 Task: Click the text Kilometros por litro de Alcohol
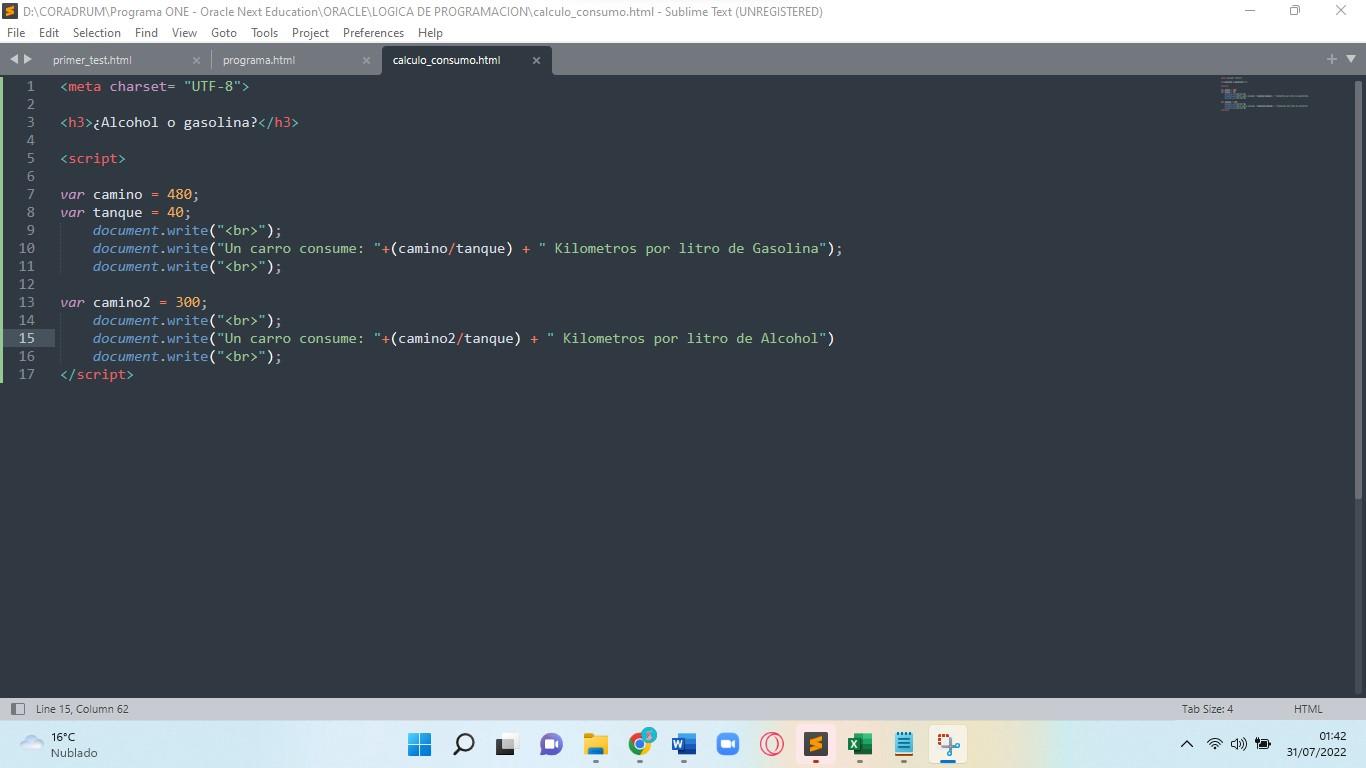pos(691,338)
